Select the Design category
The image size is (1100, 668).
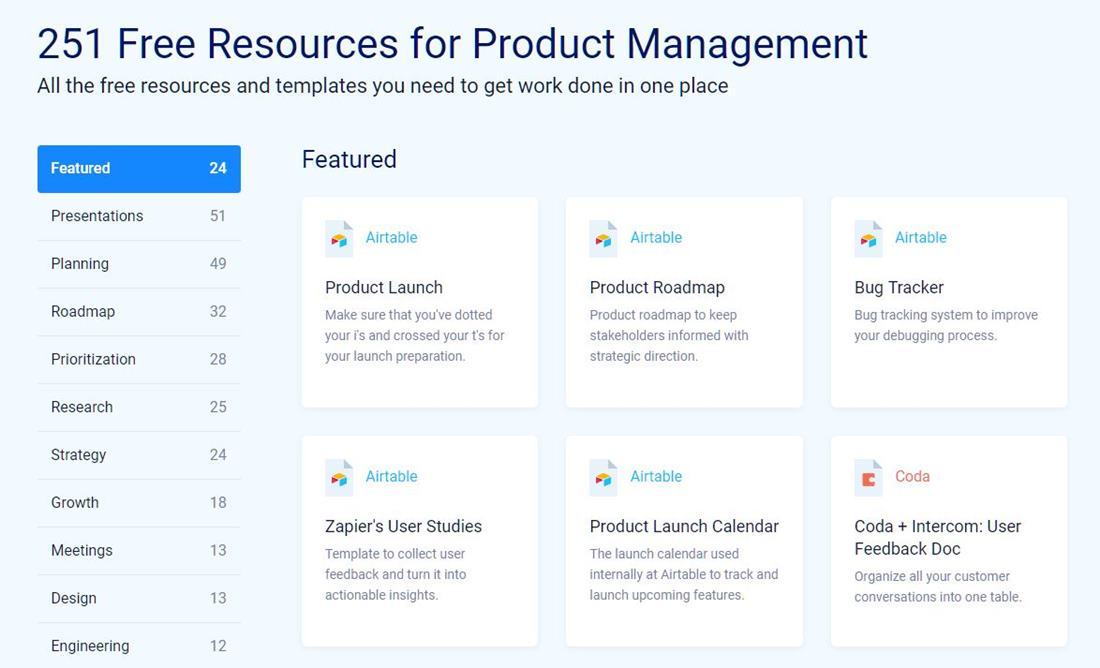tap(139, 598)
